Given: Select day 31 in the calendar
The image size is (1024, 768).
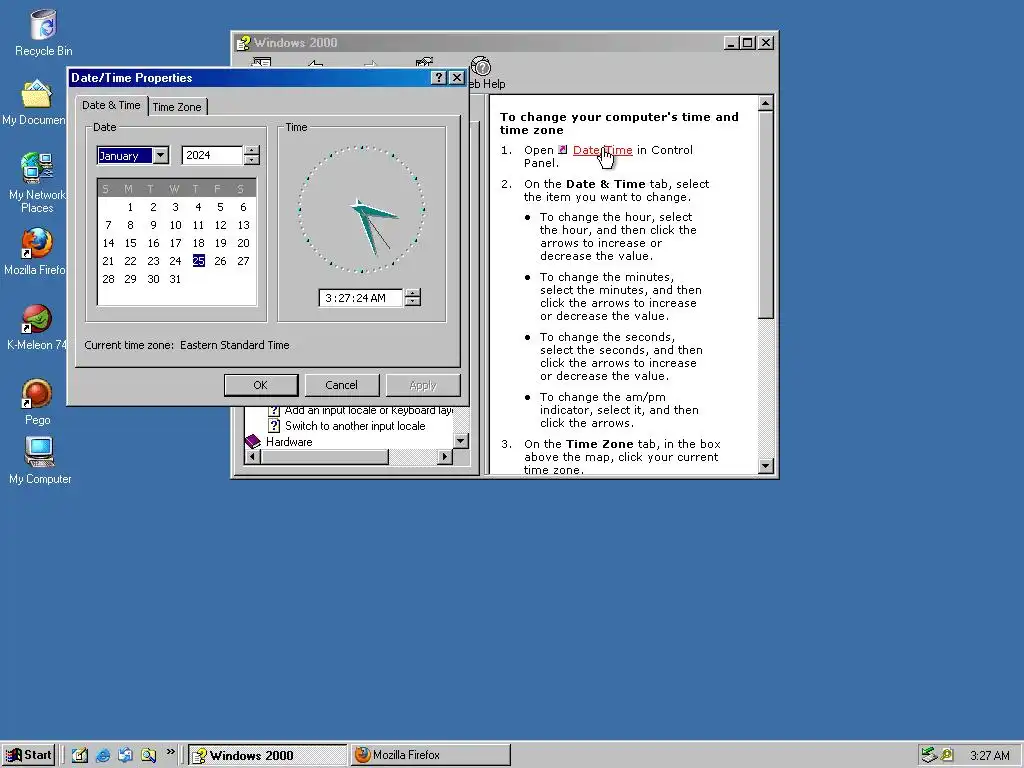Looking at the screenshot, I should [x=175, y=279].
